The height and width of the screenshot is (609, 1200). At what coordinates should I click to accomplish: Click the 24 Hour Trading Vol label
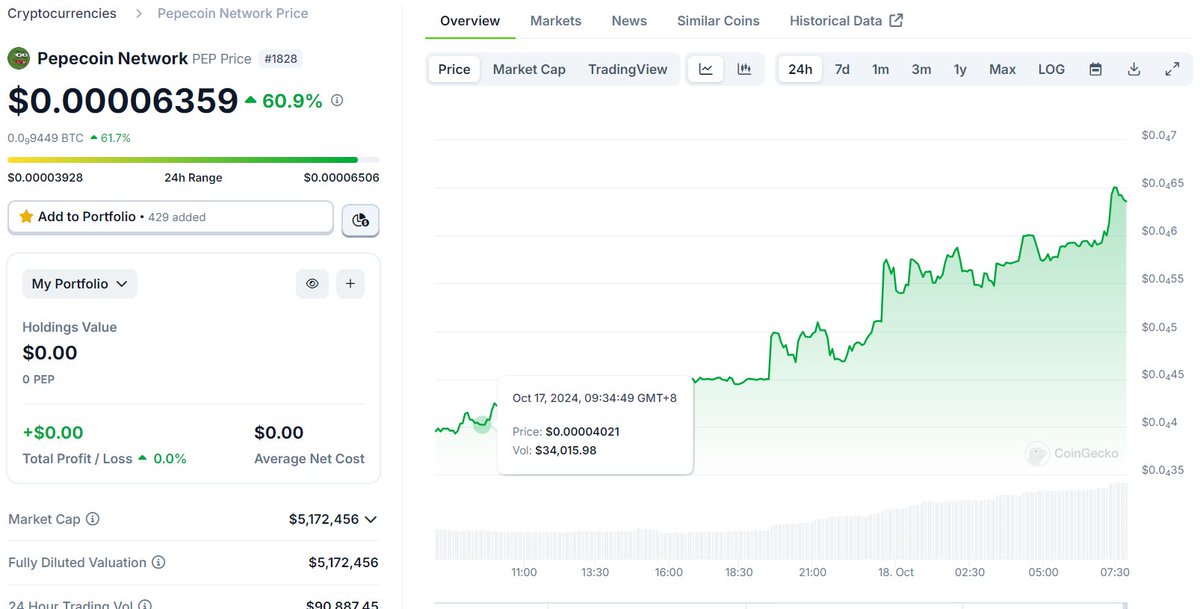(x=71, y=605)
